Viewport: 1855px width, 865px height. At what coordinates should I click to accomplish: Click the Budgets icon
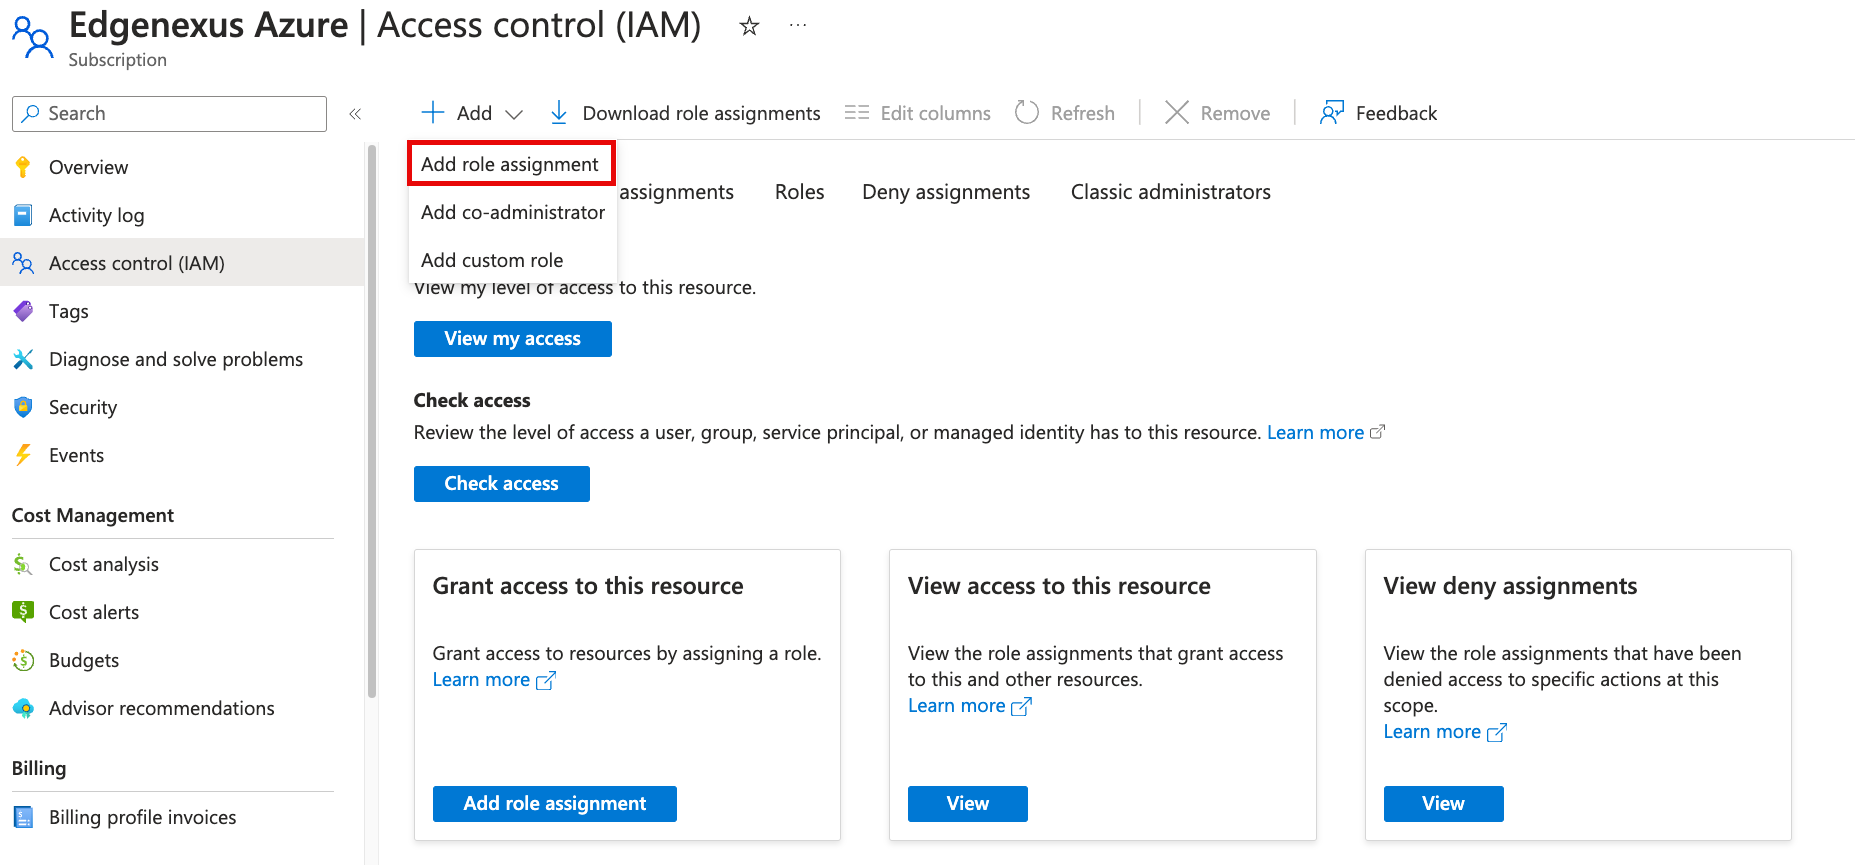[x=23, y=660]
